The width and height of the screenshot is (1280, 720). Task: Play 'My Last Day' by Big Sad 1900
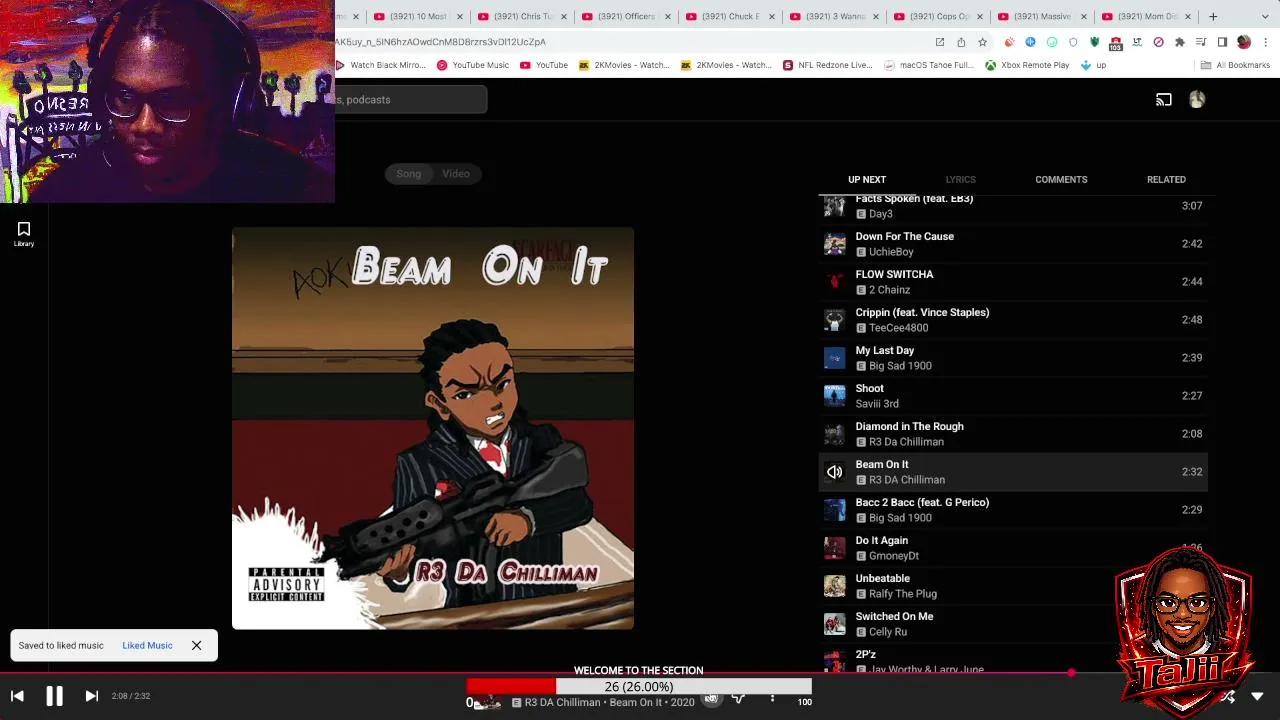(x=1014, y=358)
